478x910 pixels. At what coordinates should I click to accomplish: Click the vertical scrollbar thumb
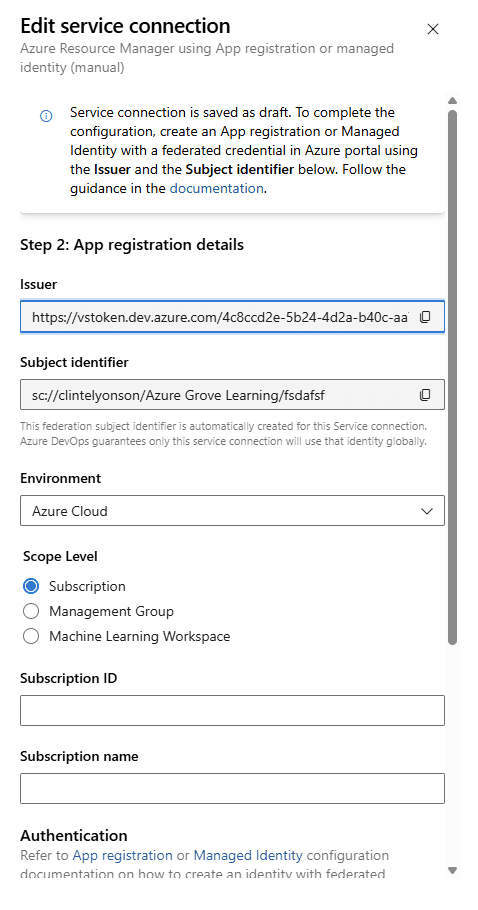(x=453, y=376)
